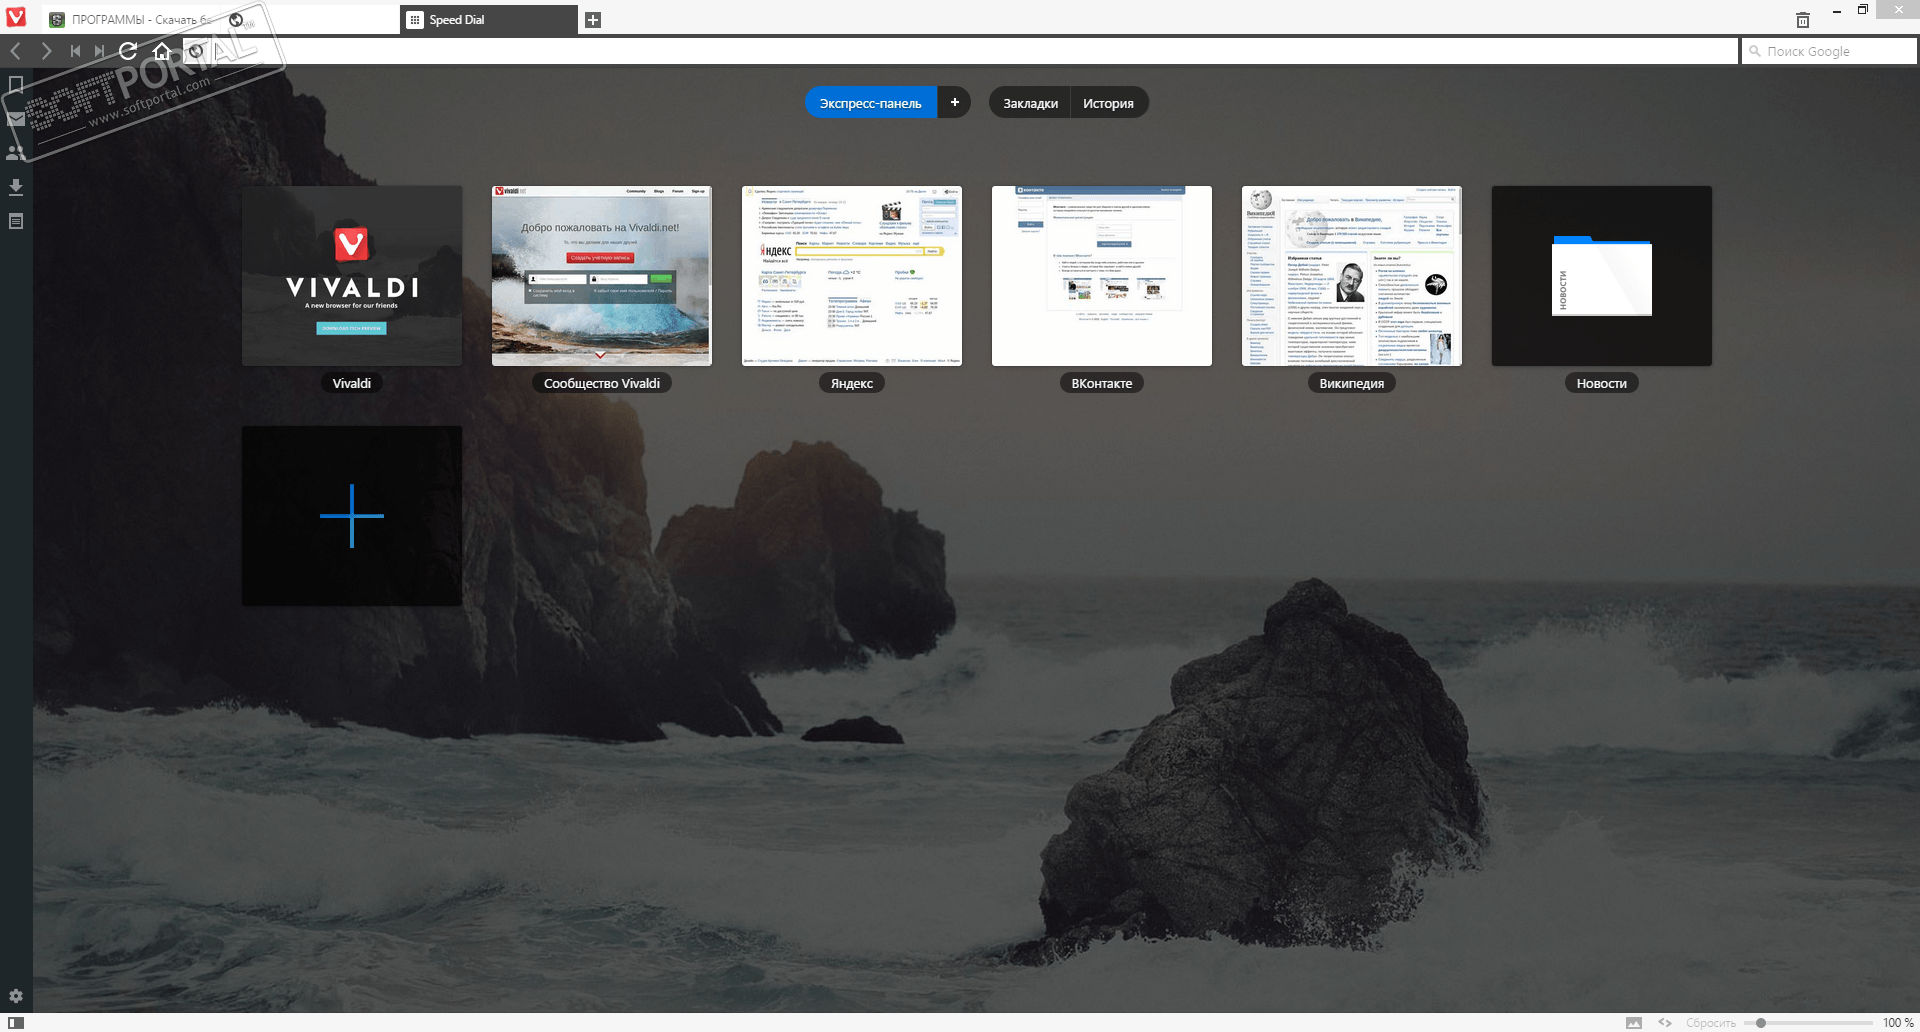Open the Новости folder tile
Viewport: 1920px width, 1032px height.
[x=1602, y=276]
